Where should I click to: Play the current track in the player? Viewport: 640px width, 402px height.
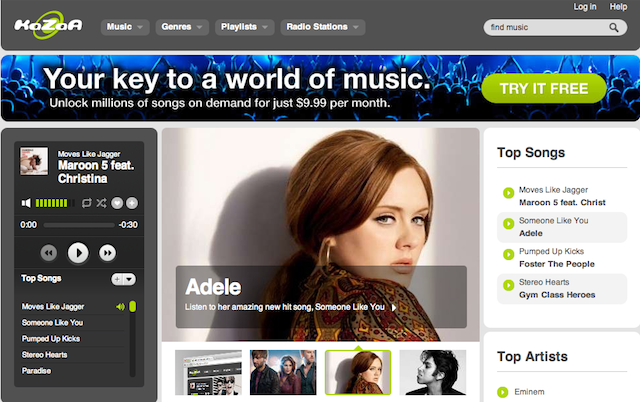(x=78, y=253)
